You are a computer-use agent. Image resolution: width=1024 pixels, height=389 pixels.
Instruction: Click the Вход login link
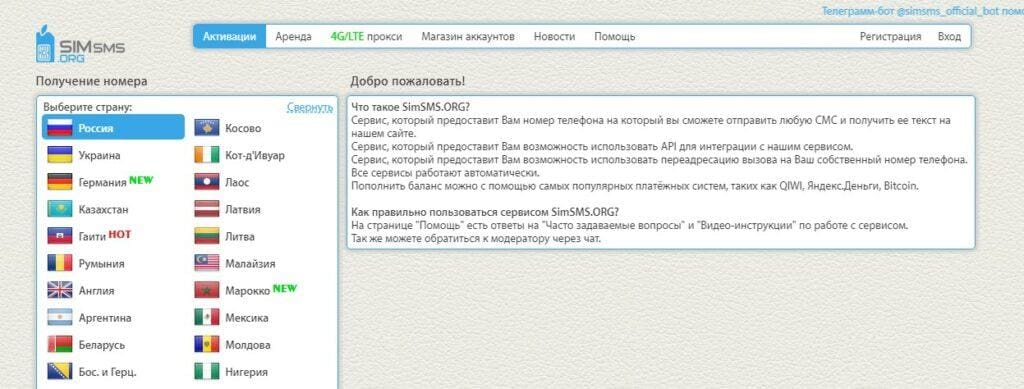click(949, 37)
